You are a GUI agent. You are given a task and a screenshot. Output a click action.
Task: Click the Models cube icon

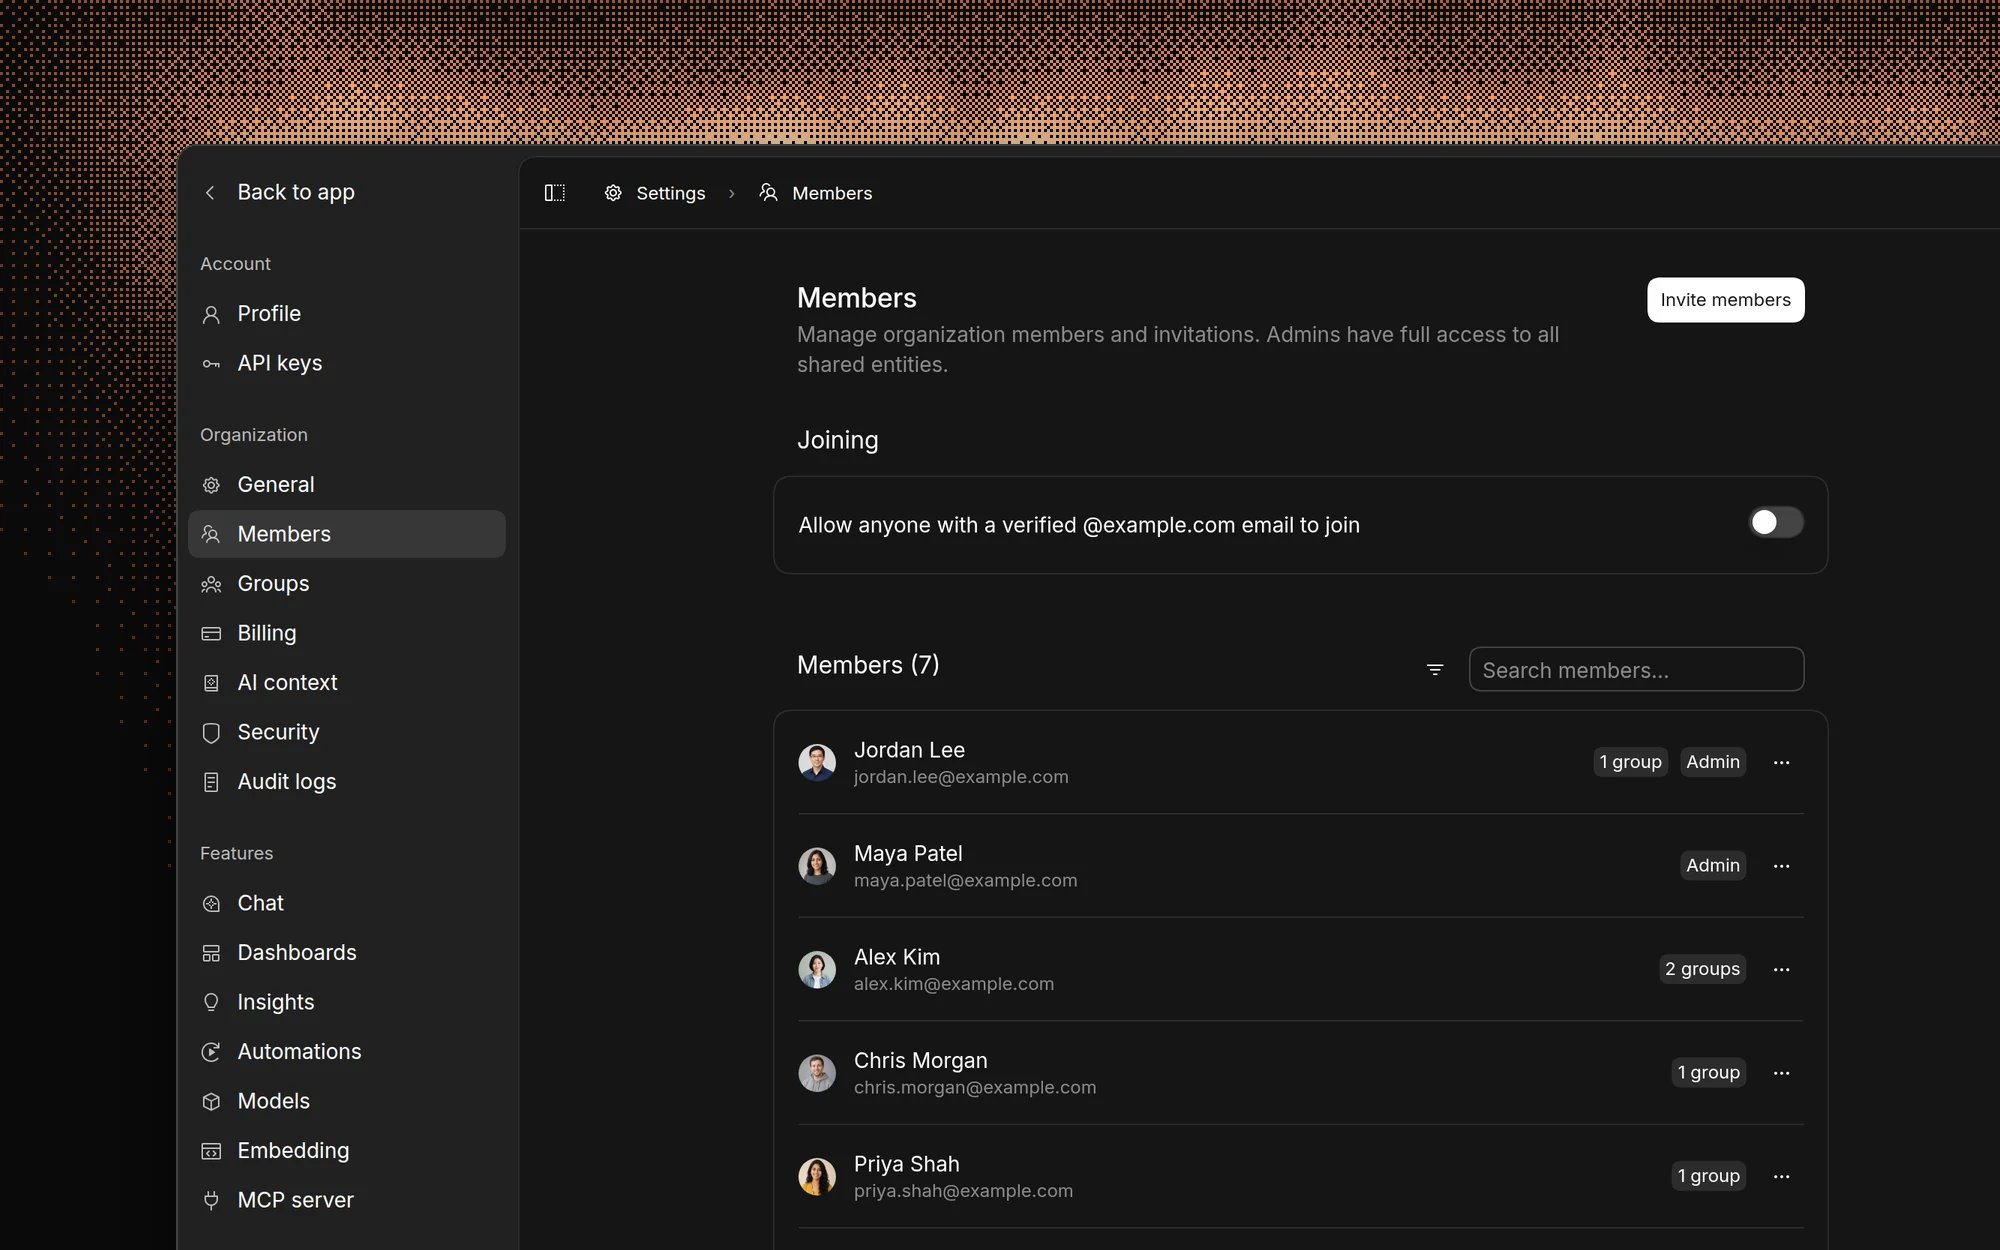[211, 1102]
